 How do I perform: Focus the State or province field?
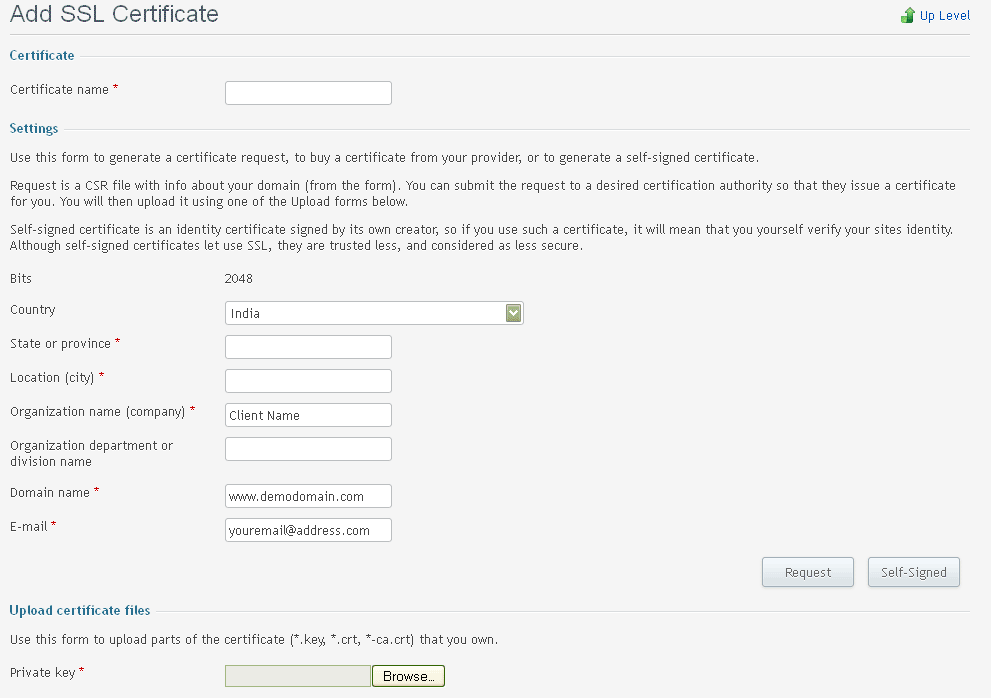pyautogui.click(x=308, y=347)
